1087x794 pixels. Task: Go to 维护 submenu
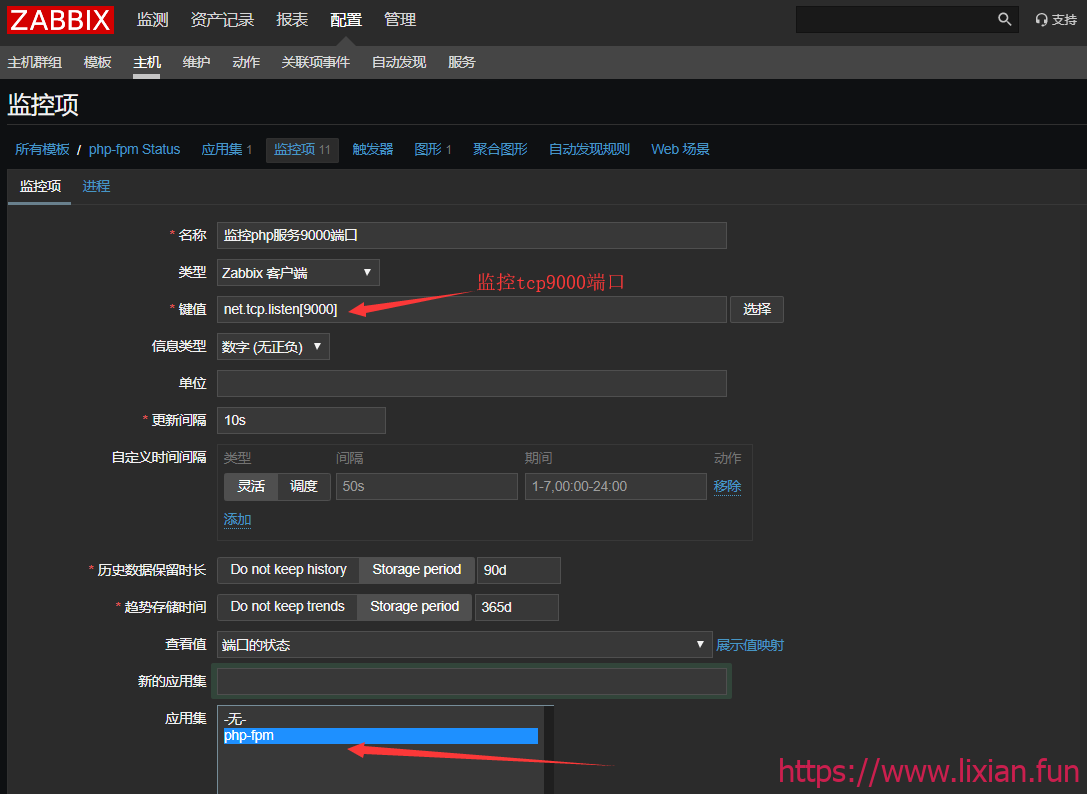(x=196, y=62)
